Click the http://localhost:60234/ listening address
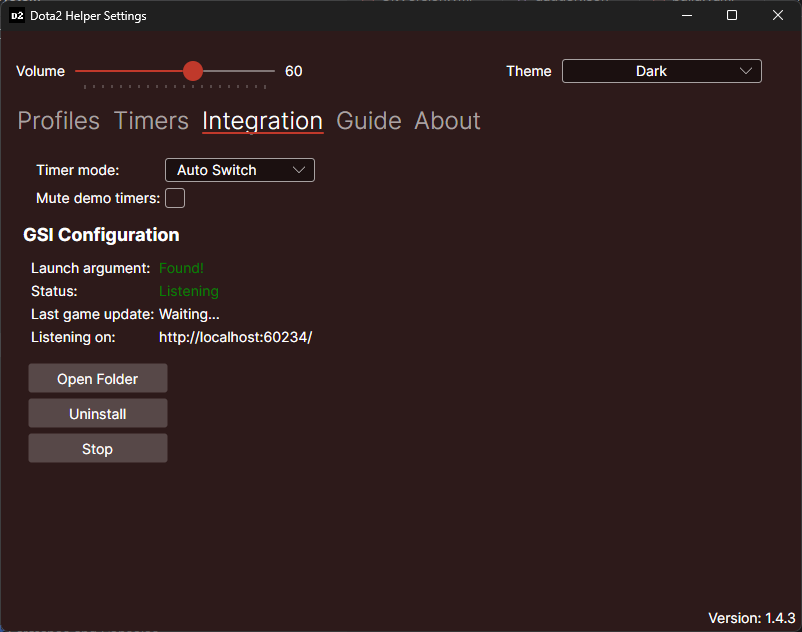 (236, 337)
